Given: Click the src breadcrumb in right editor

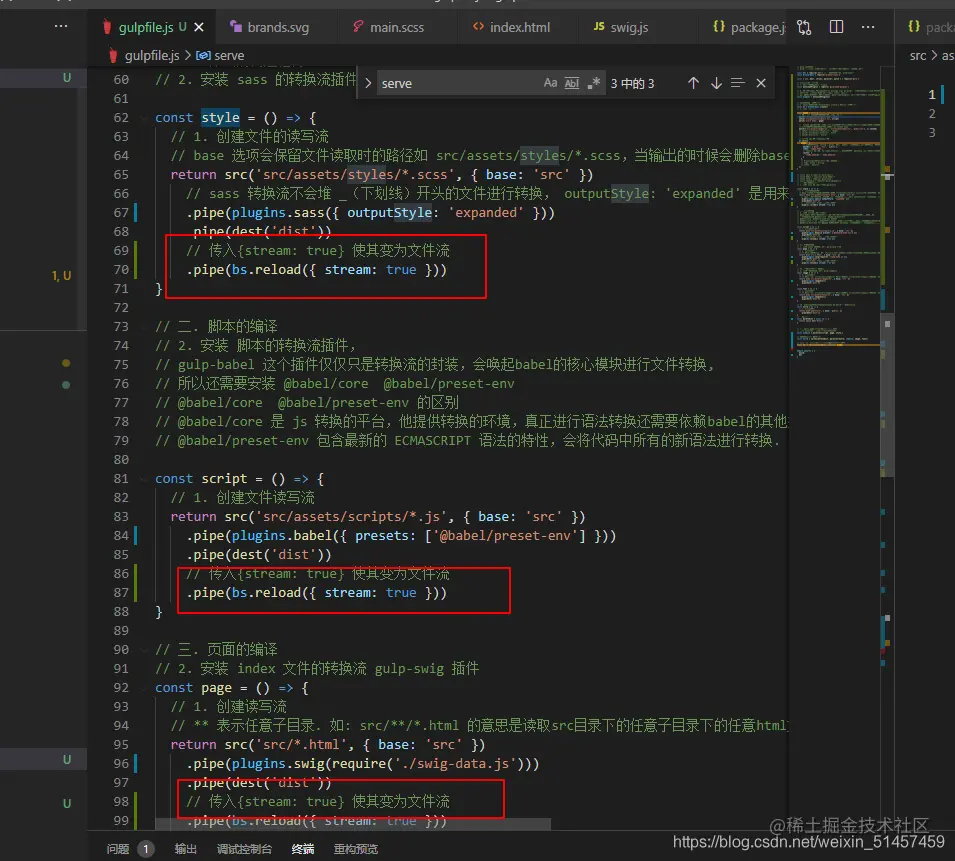Looking at the screenshot, I should click(917, 55).
